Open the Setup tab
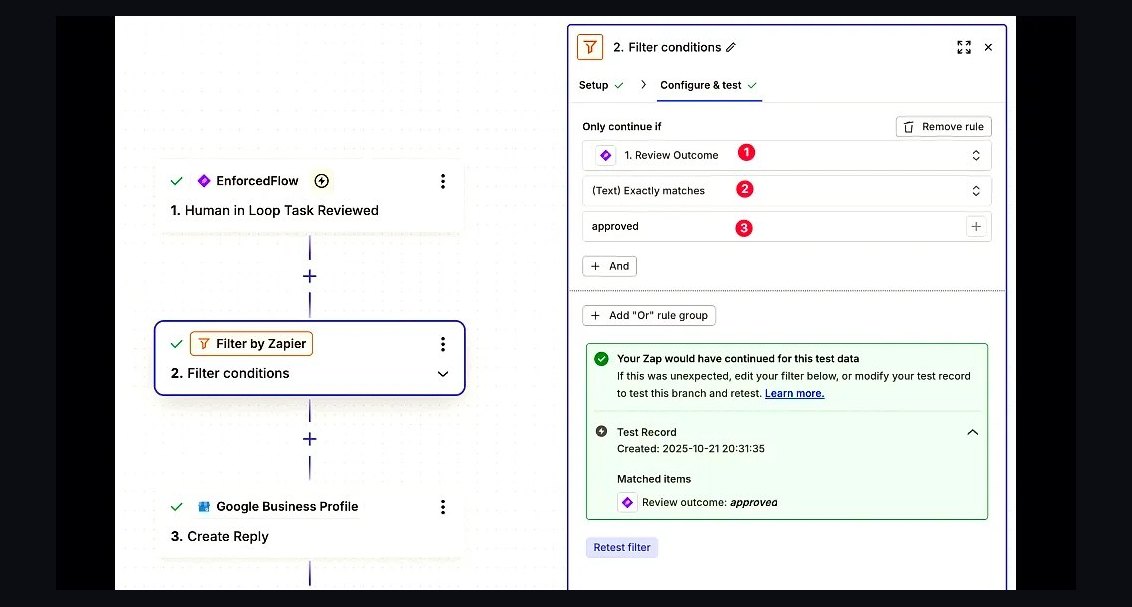 601,85
